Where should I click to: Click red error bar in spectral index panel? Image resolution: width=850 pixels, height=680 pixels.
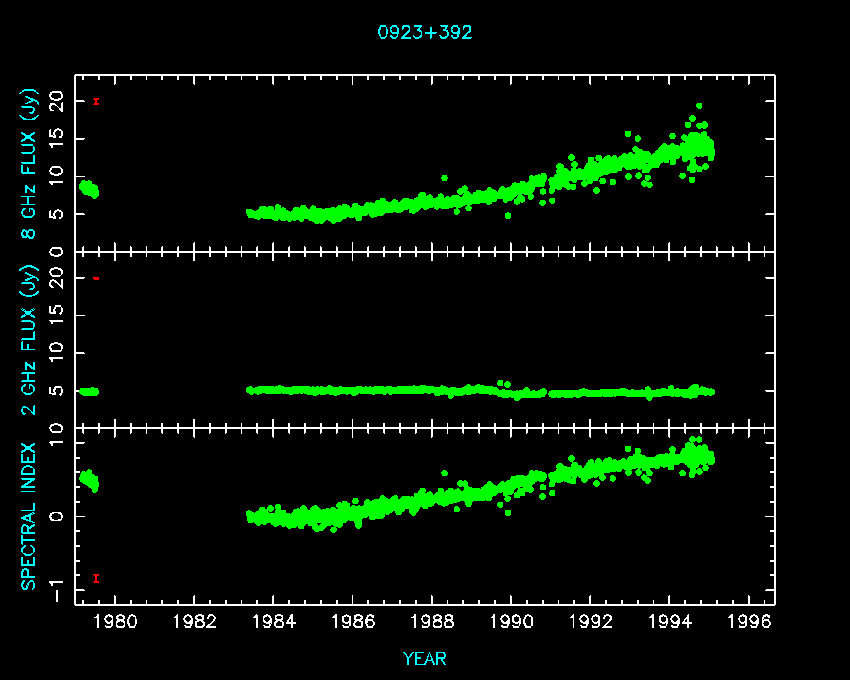tap(96, 578)
